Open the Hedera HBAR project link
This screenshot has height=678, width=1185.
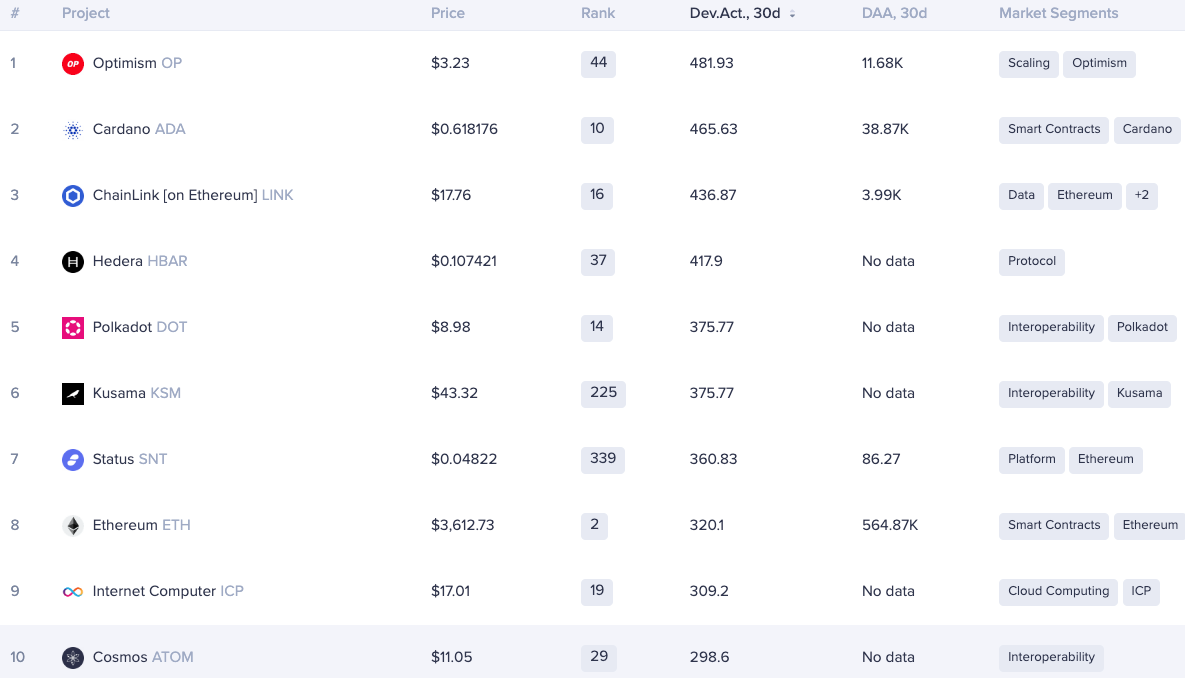tap(140, 261)
